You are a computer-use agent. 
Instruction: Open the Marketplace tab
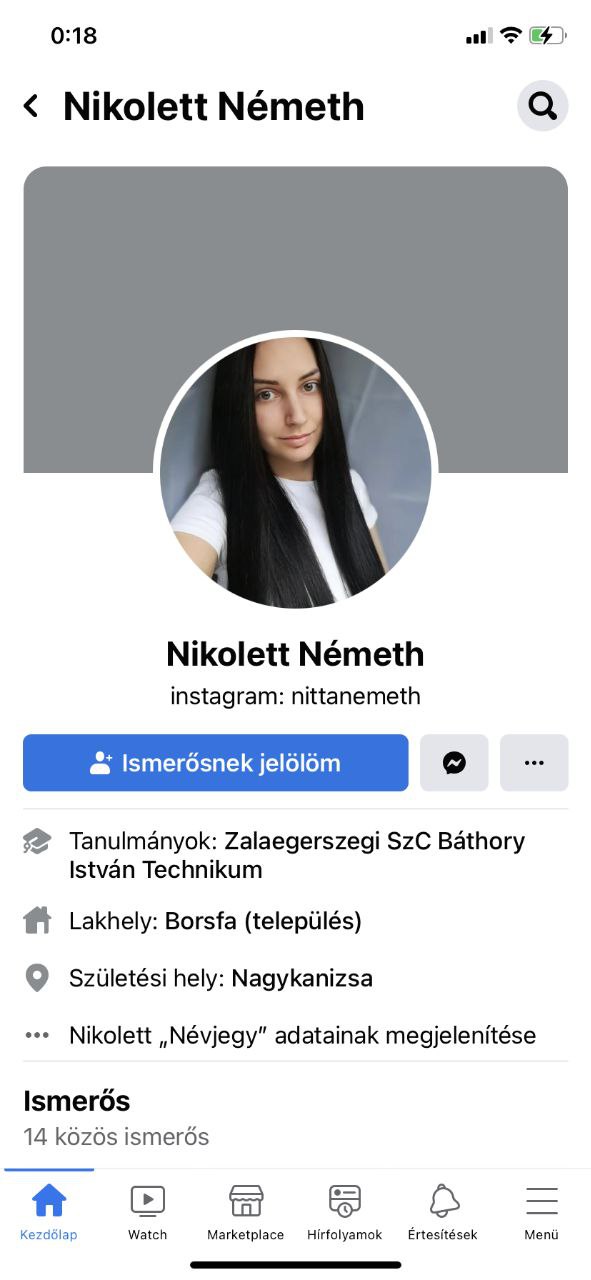pos(246,1211)
